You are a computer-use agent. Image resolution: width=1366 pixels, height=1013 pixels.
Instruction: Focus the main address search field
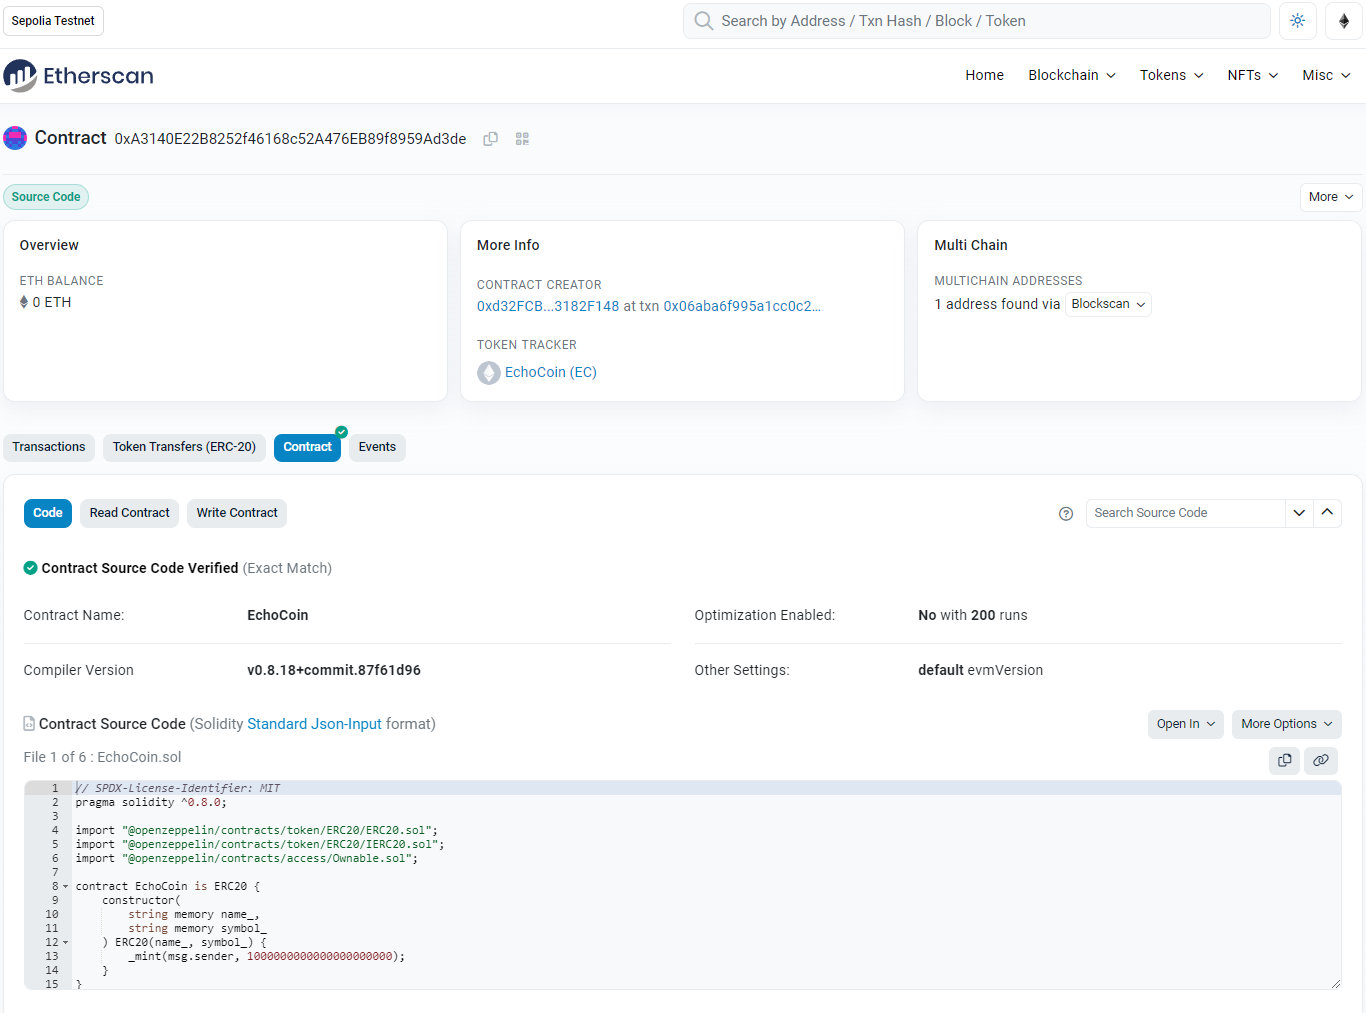[977, 21]
